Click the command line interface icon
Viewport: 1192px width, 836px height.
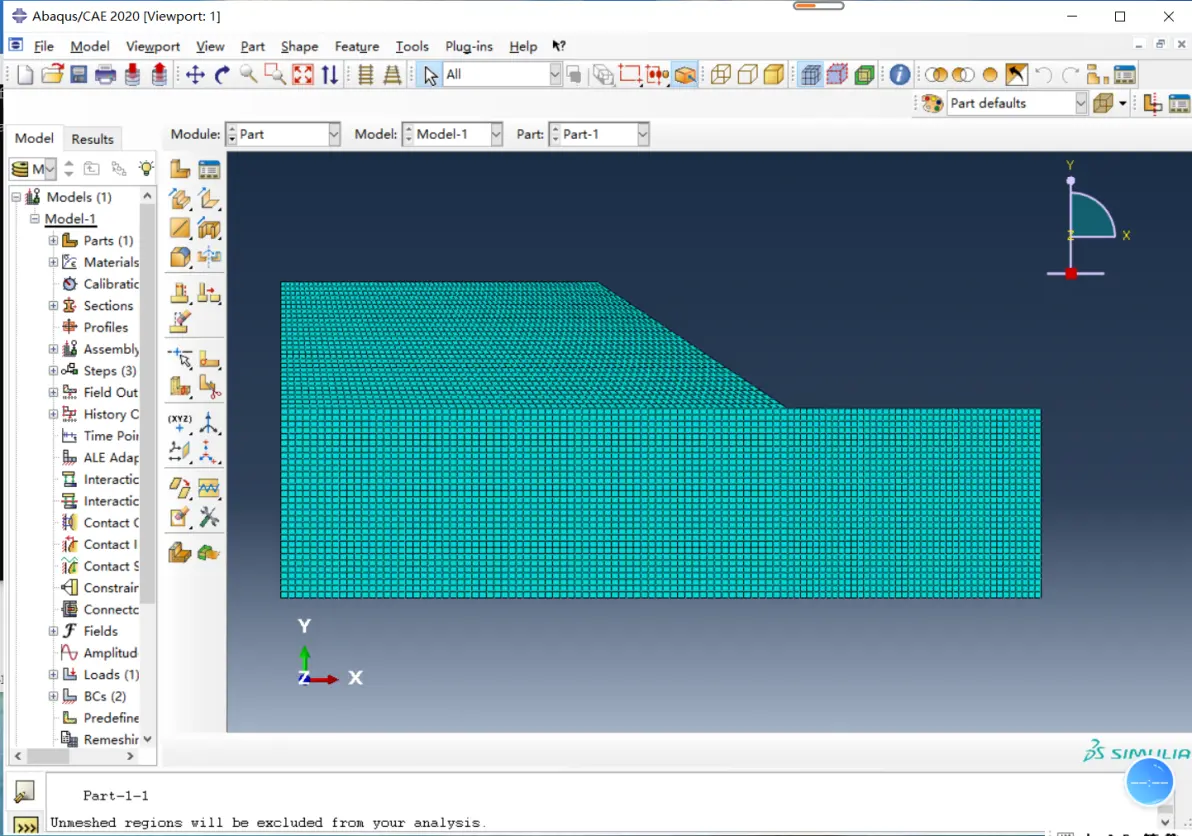pyautogui.click(x=25, y=825)
